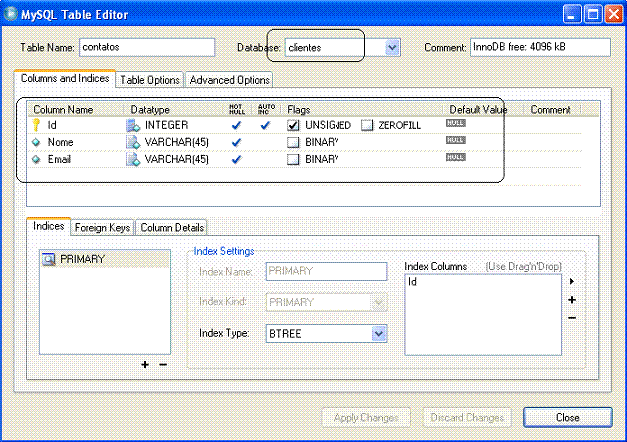Toggle NOT NULL check for Nome column

(x=236, y=142)
